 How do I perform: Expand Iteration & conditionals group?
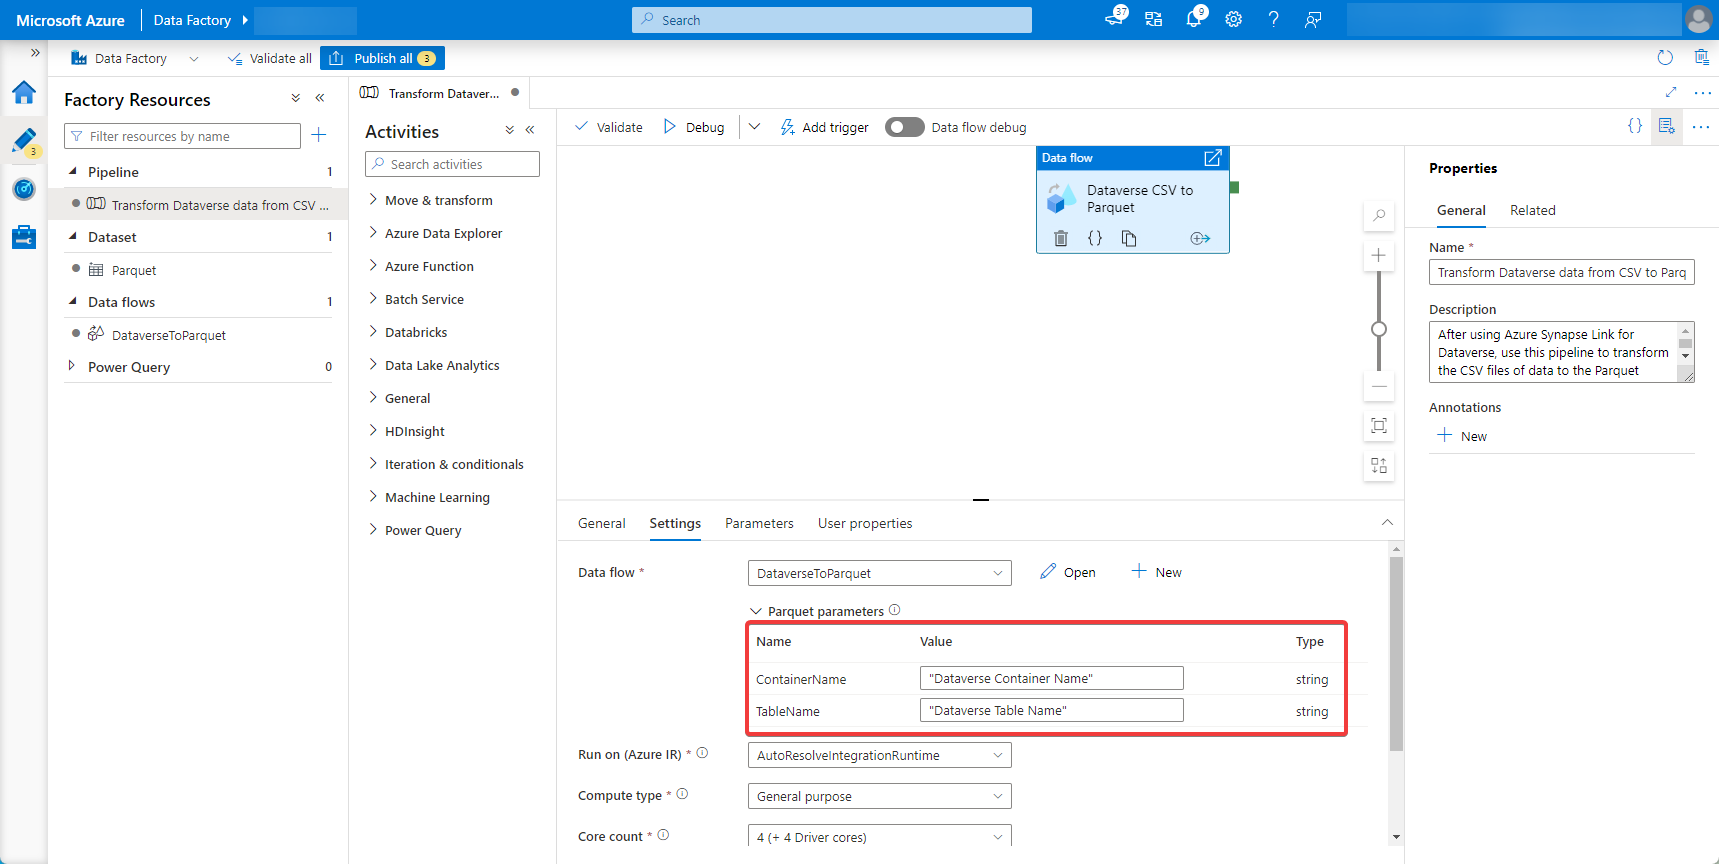point(373,463)
